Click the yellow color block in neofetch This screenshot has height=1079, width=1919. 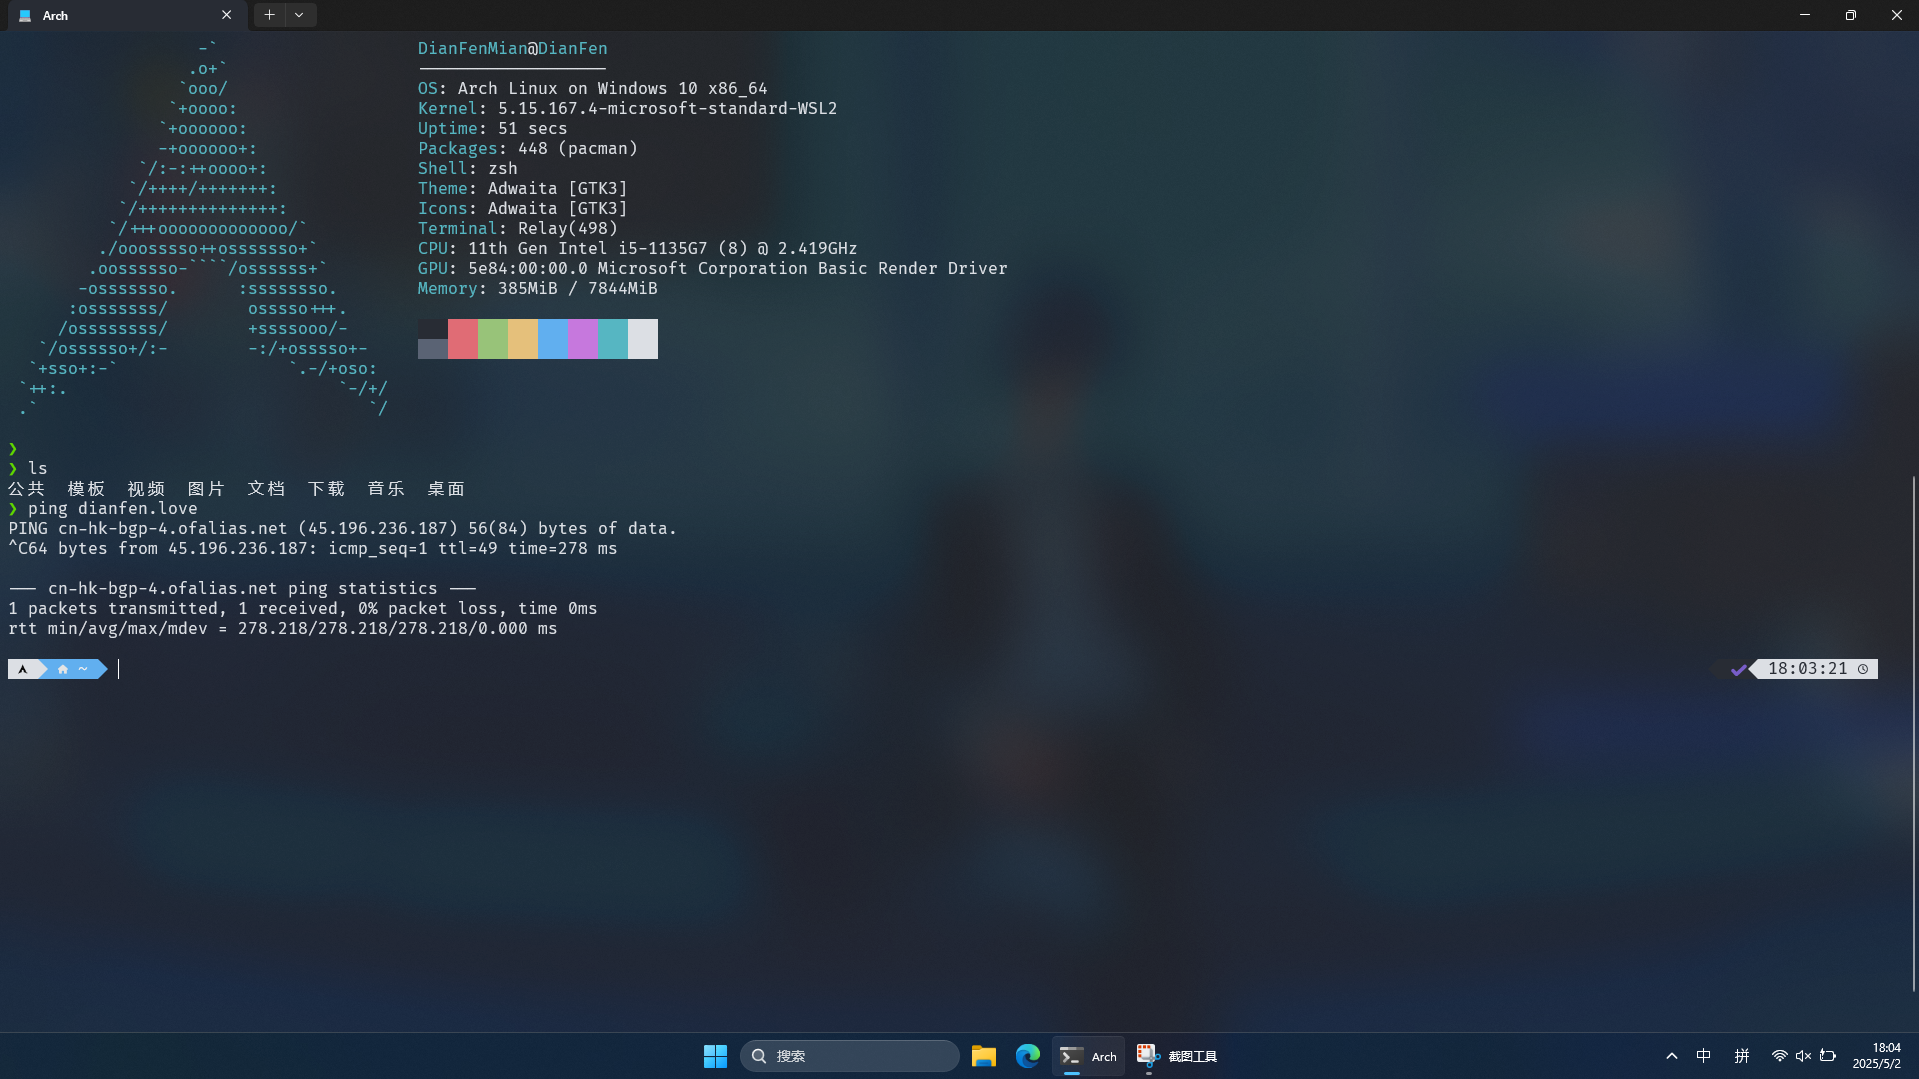(522, 339)
